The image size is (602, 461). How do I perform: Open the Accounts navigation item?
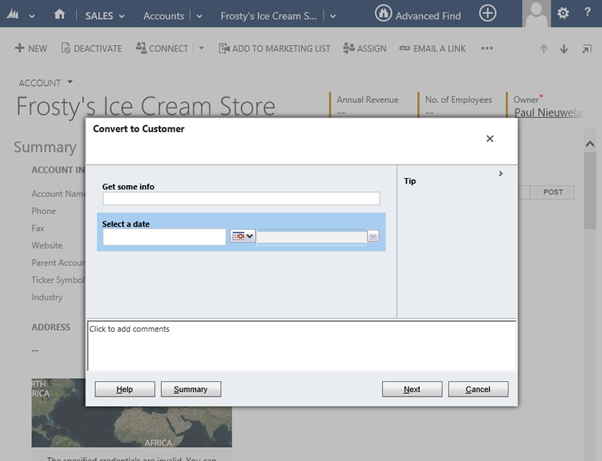[x=163, y=16]
